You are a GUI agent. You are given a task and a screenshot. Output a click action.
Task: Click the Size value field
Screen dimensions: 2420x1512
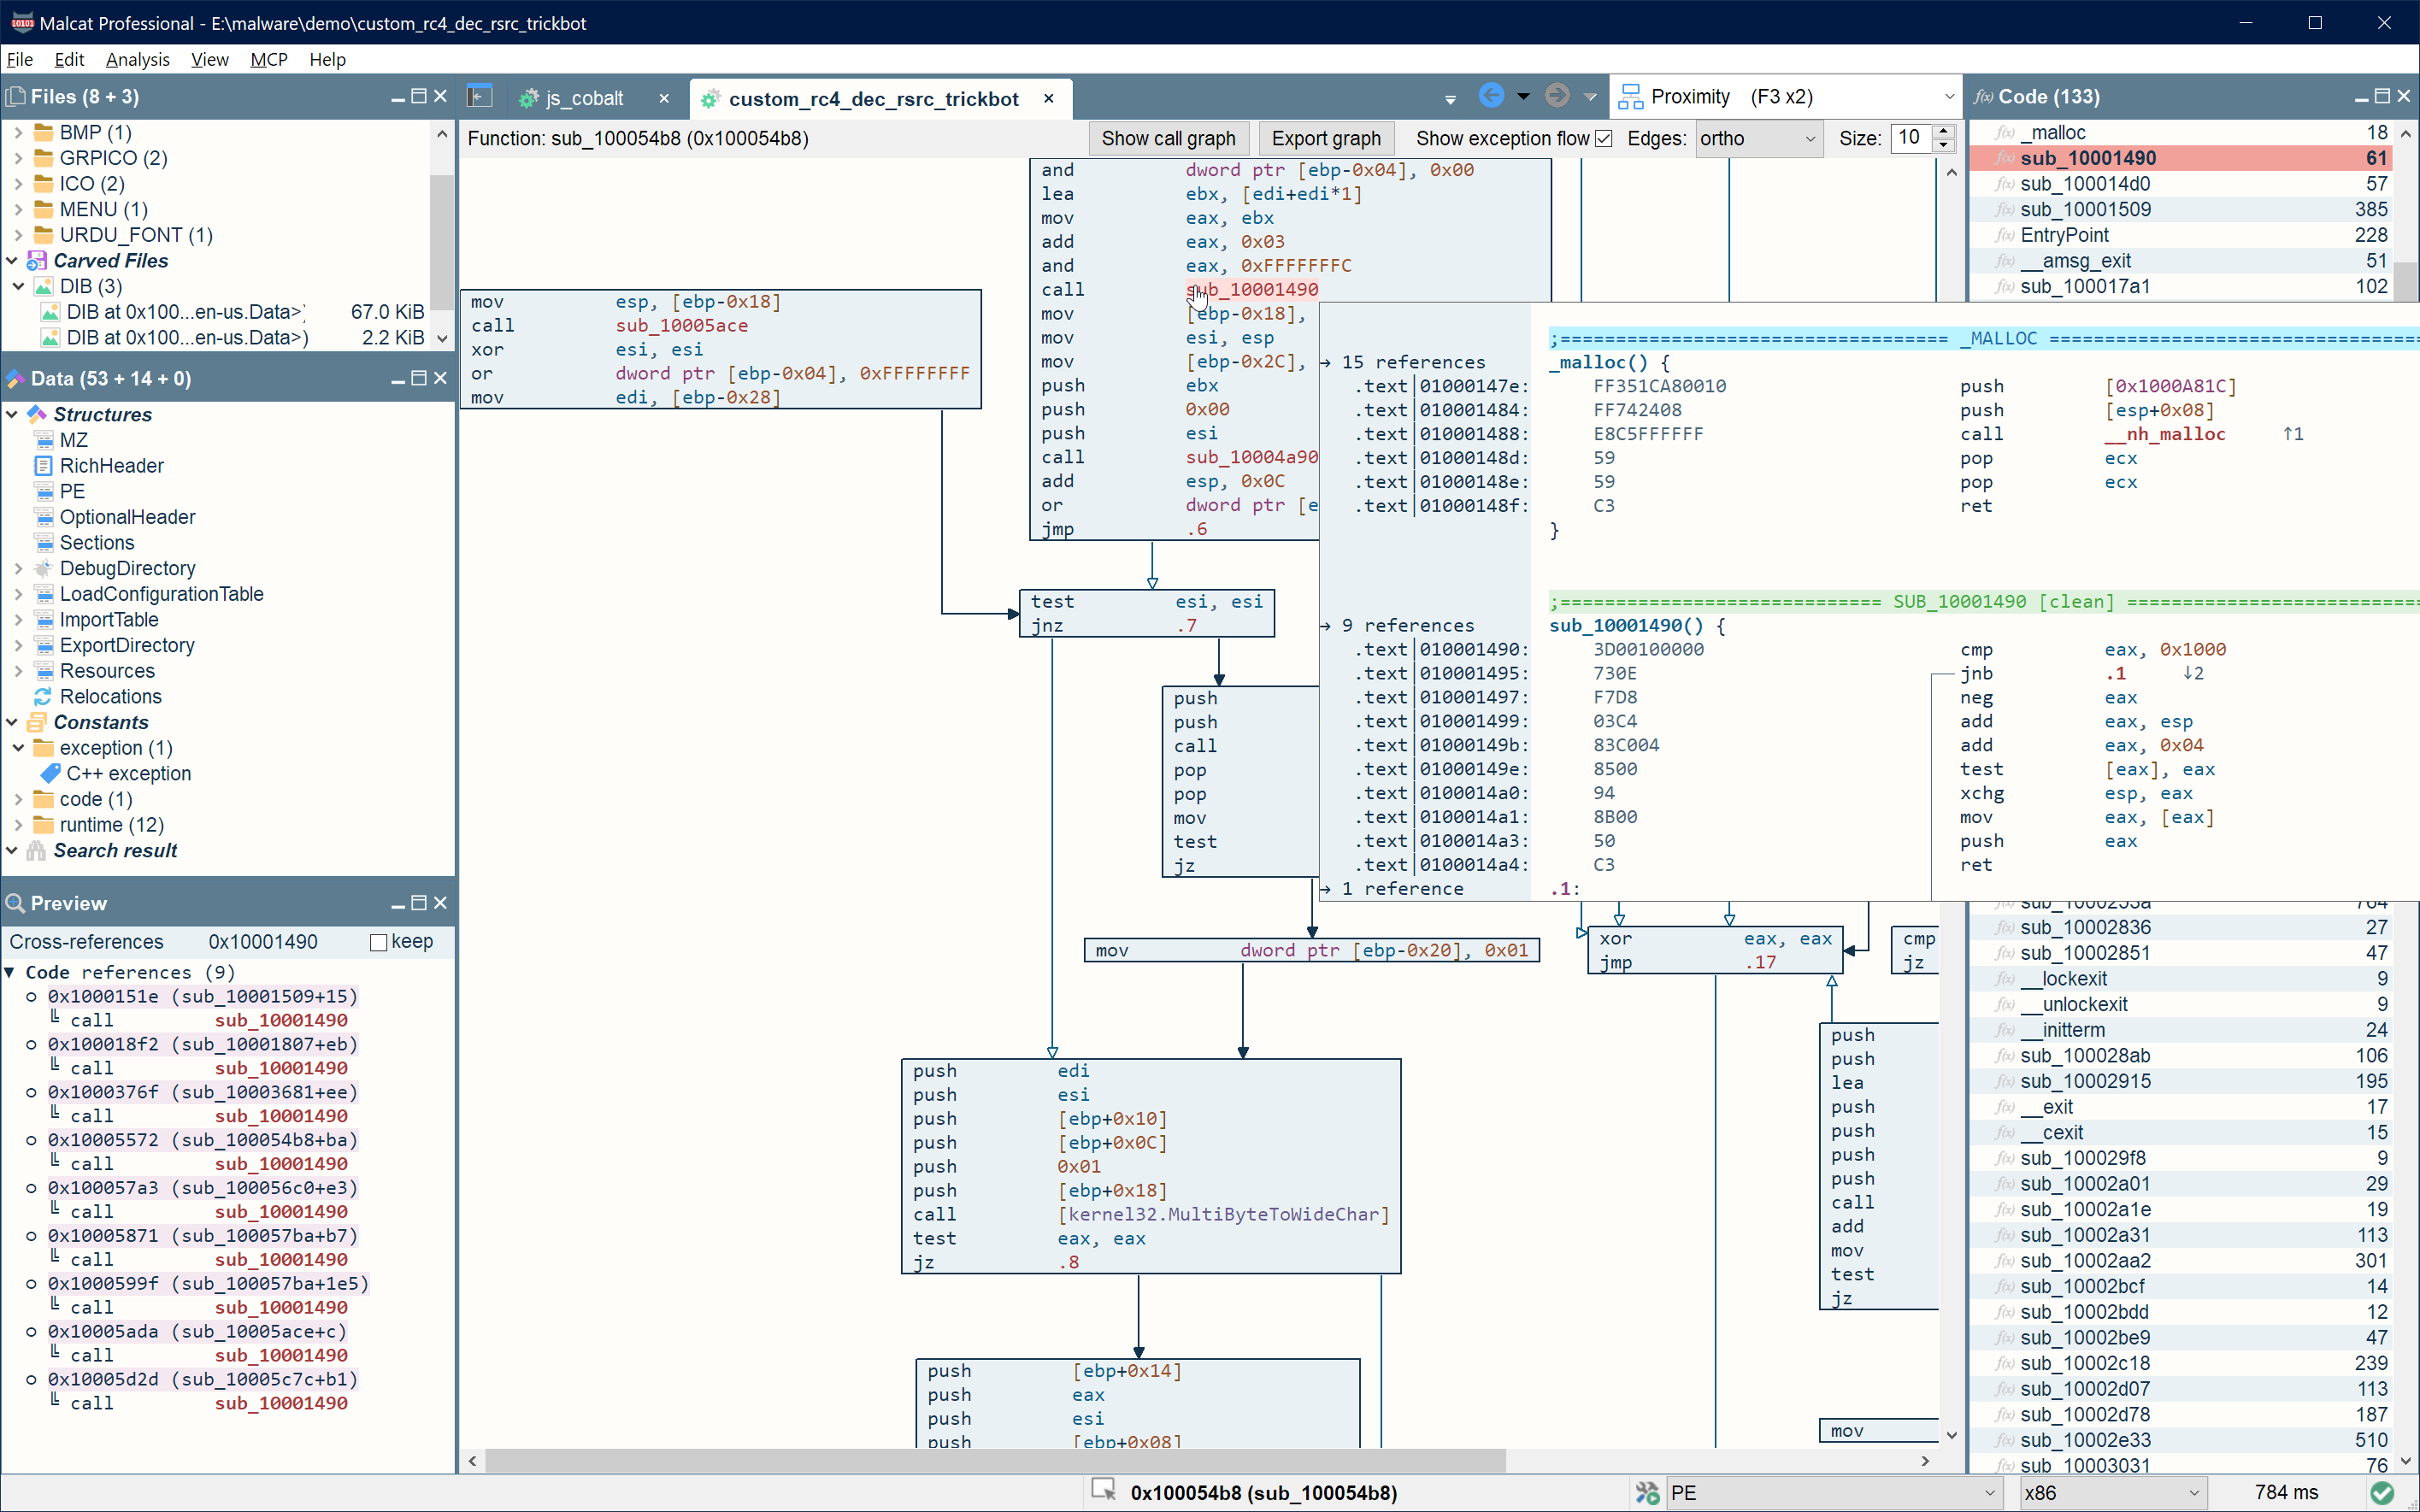pos(1911,138)
